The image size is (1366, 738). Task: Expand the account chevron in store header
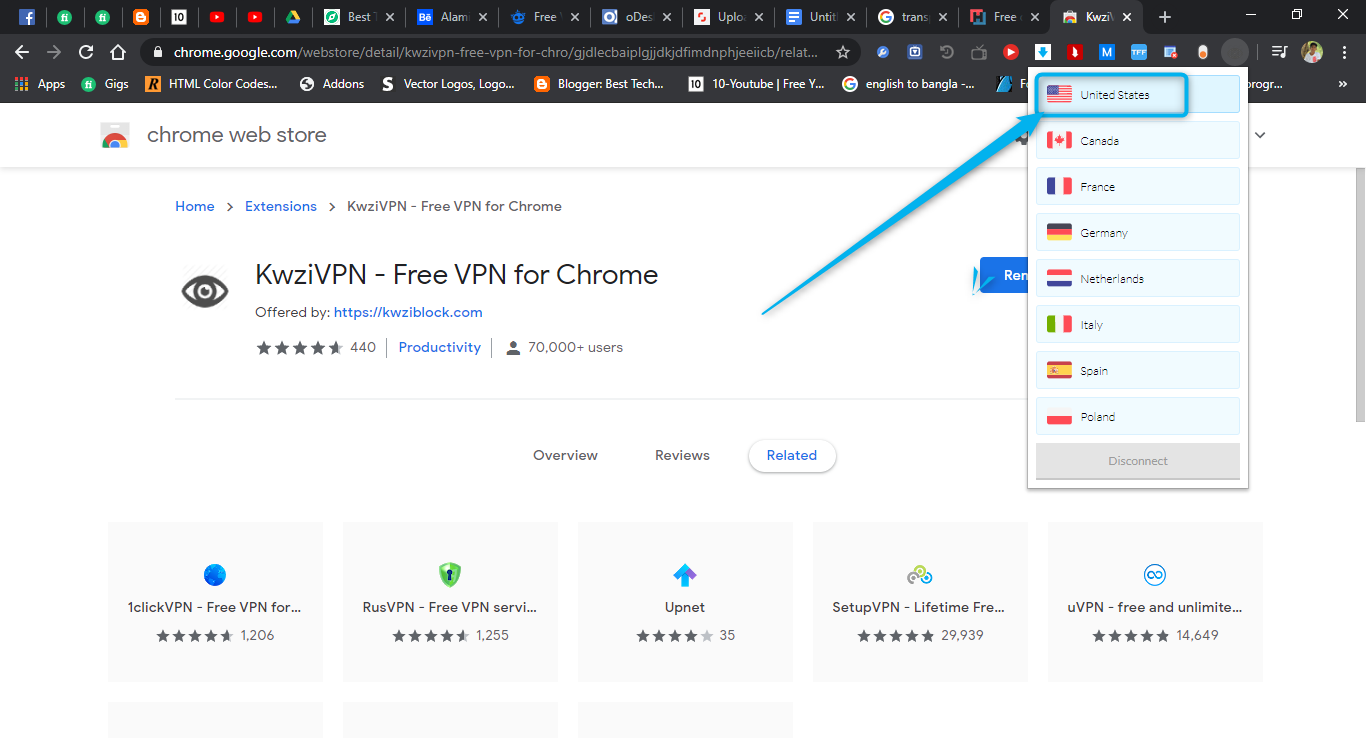pyautogui.click(x=1260, y=134)
